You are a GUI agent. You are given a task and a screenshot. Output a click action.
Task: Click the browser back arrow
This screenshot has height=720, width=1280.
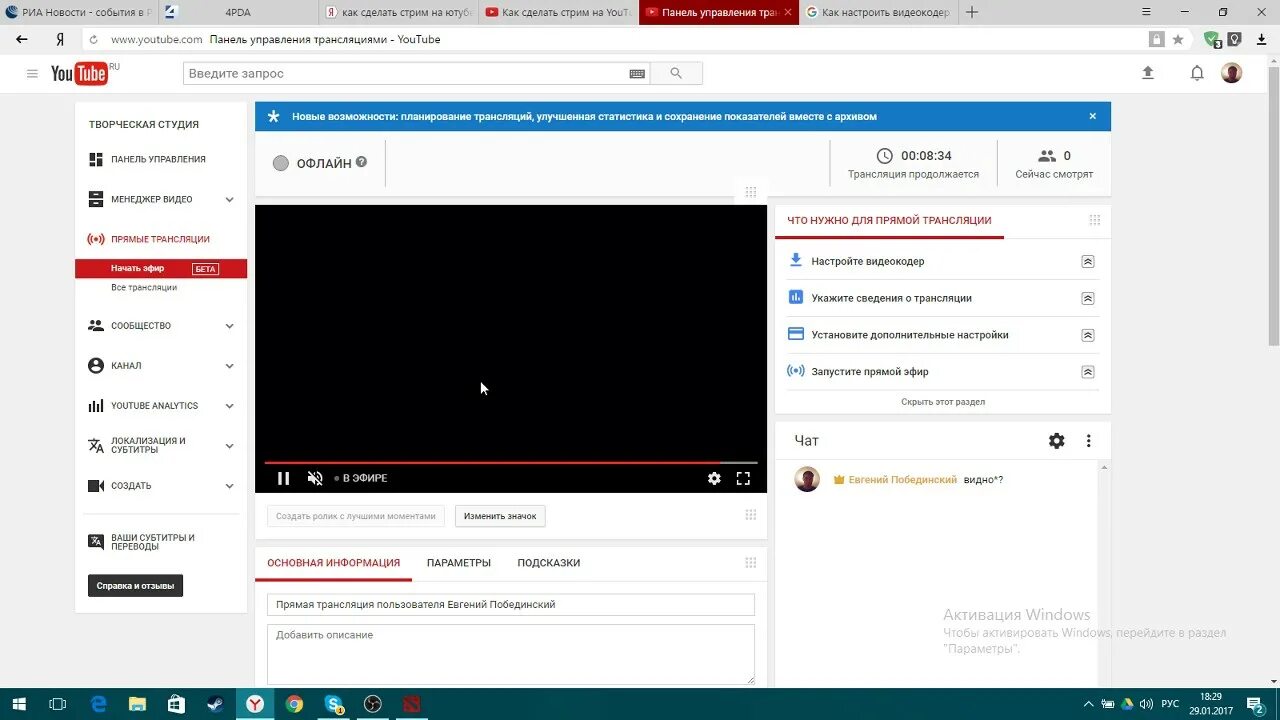coord(22,39)
